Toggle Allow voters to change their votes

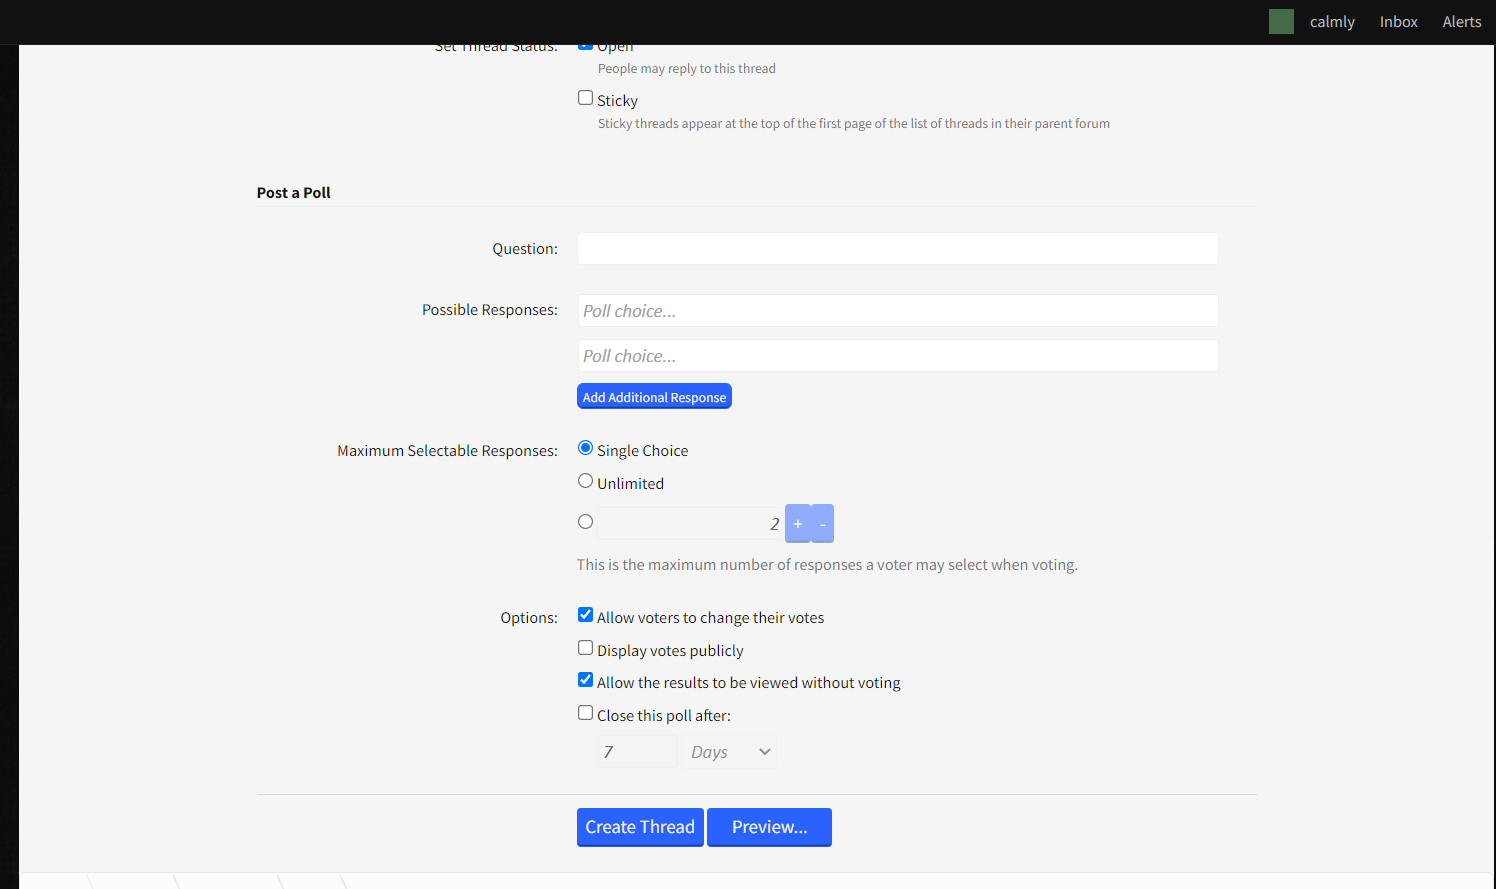585,615
